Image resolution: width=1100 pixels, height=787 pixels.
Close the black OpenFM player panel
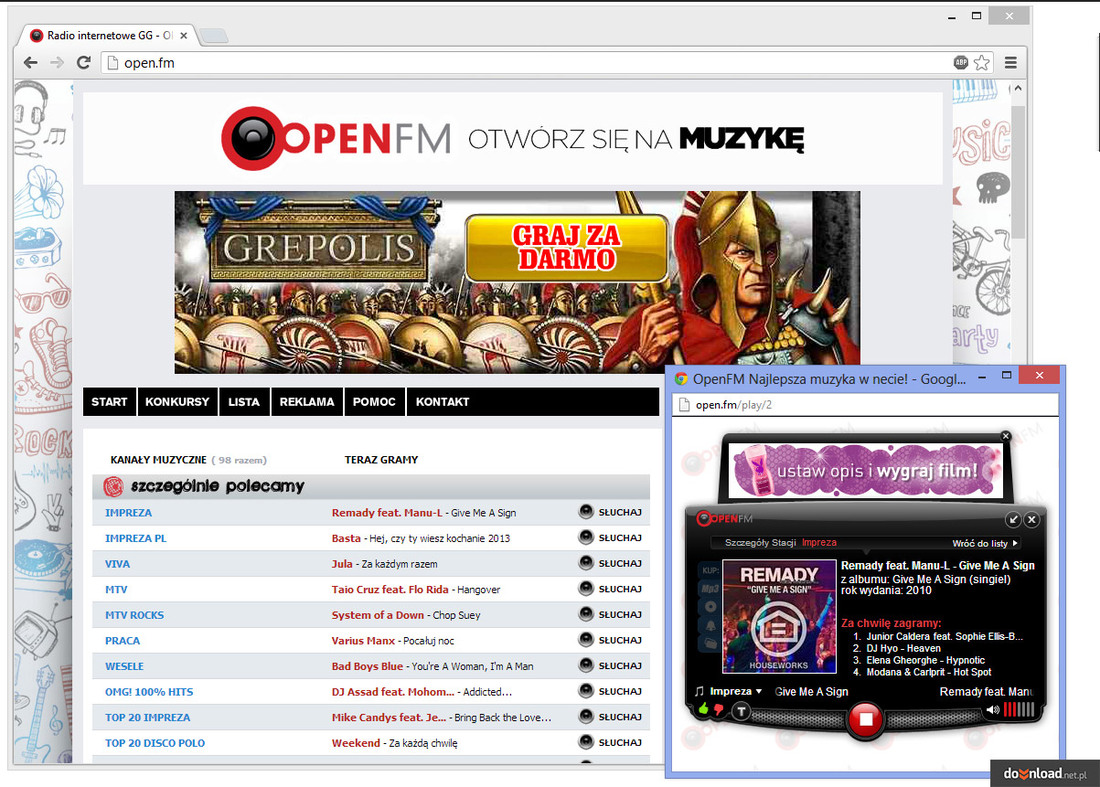pyautogui.click(x=1031, y=520)
